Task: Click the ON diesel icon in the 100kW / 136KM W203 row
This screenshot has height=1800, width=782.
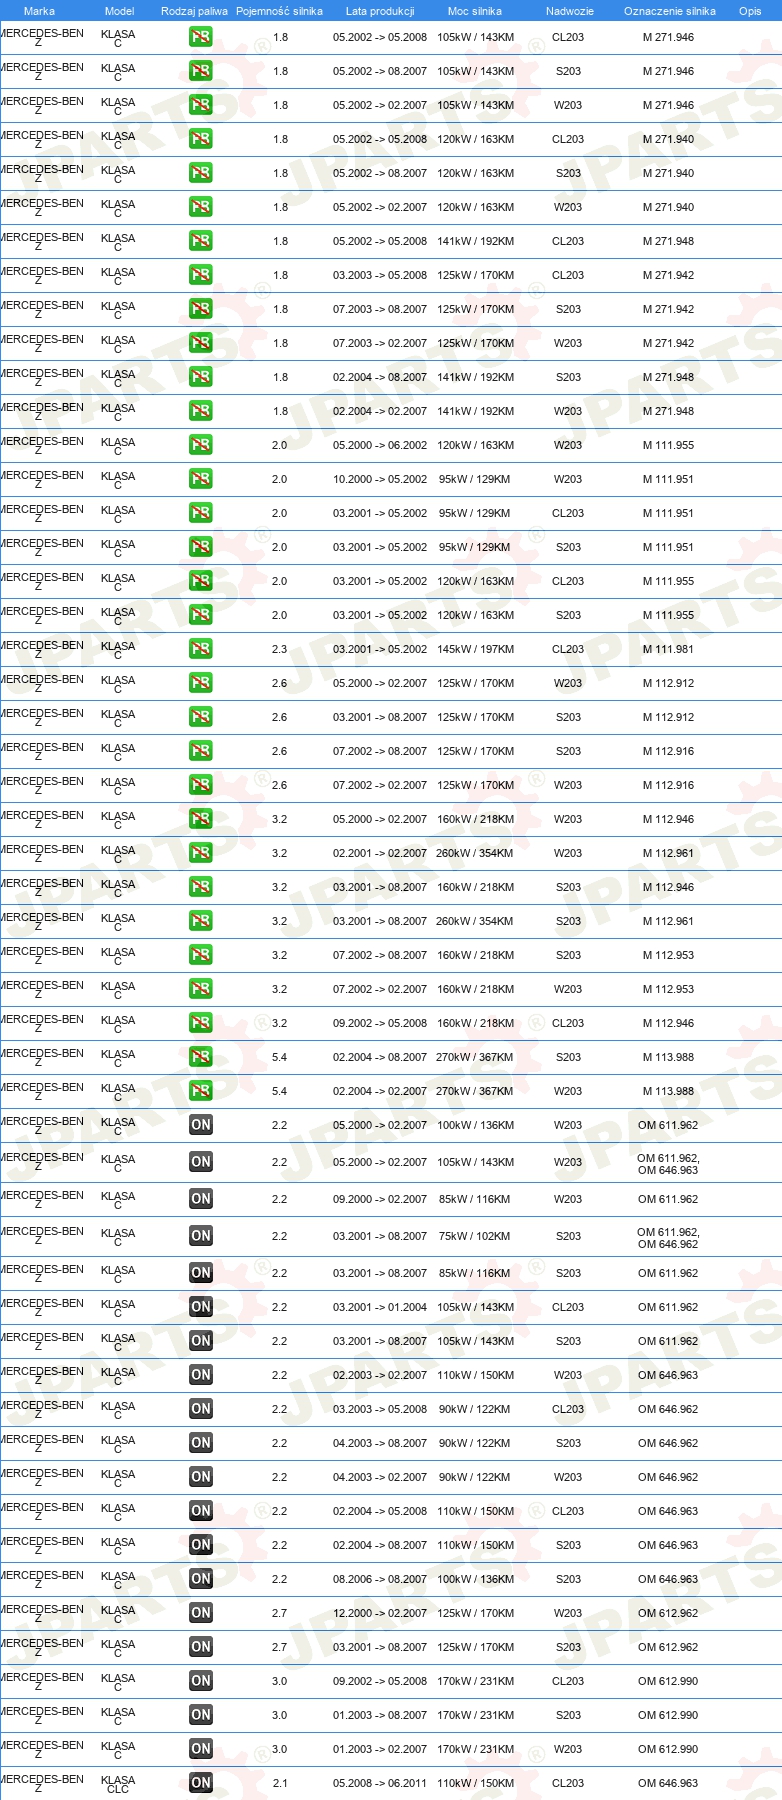Action: (x=200, y=1125)
